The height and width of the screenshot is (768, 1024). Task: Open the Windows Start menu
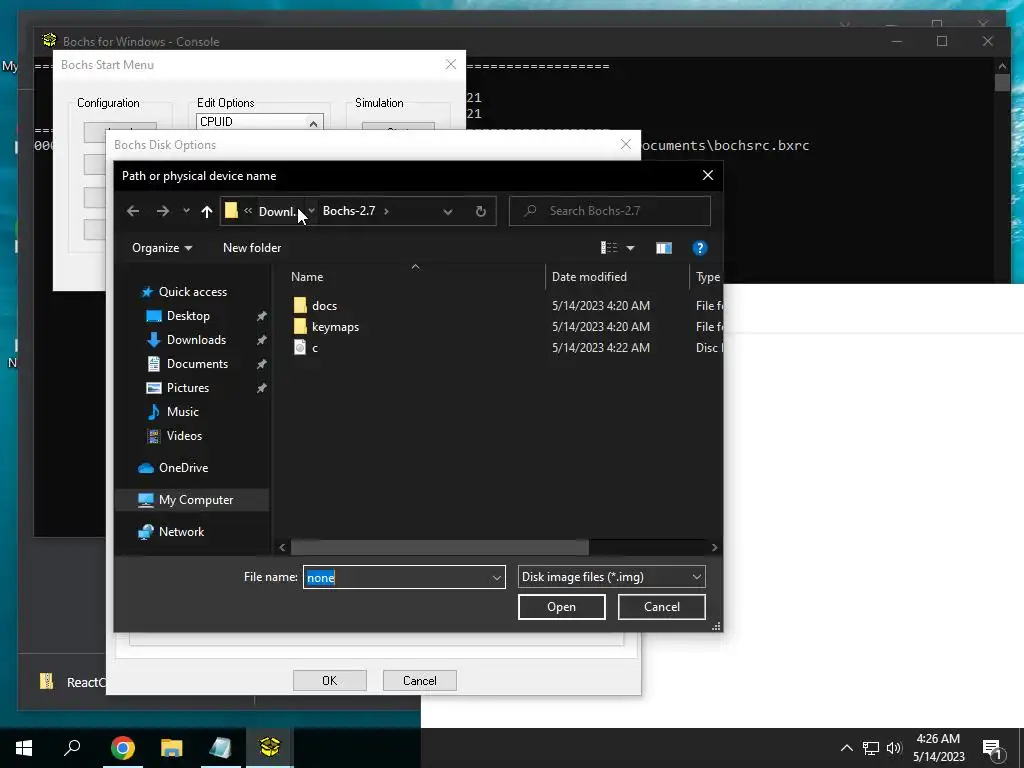coord(24,748)
